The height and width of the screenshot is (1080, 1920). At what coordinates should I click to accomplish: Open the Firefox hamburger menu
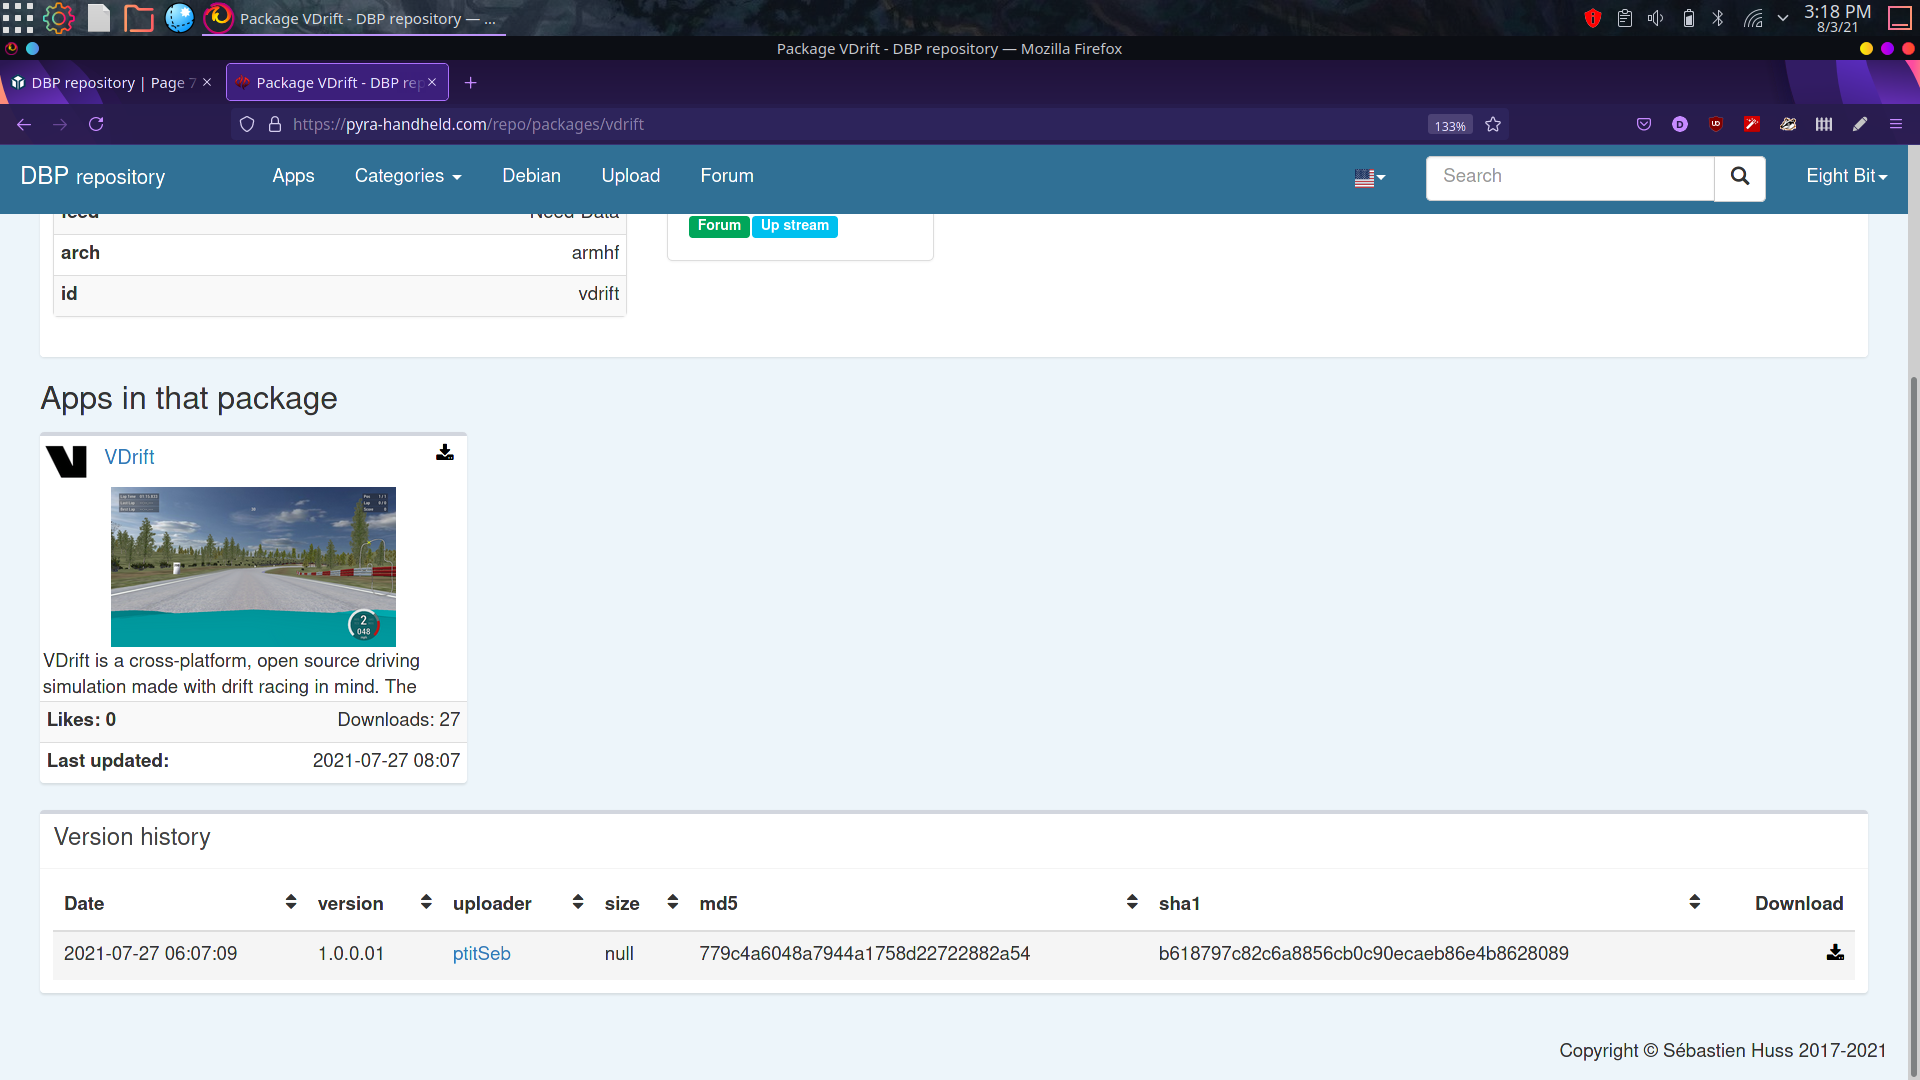(1895, 125)
